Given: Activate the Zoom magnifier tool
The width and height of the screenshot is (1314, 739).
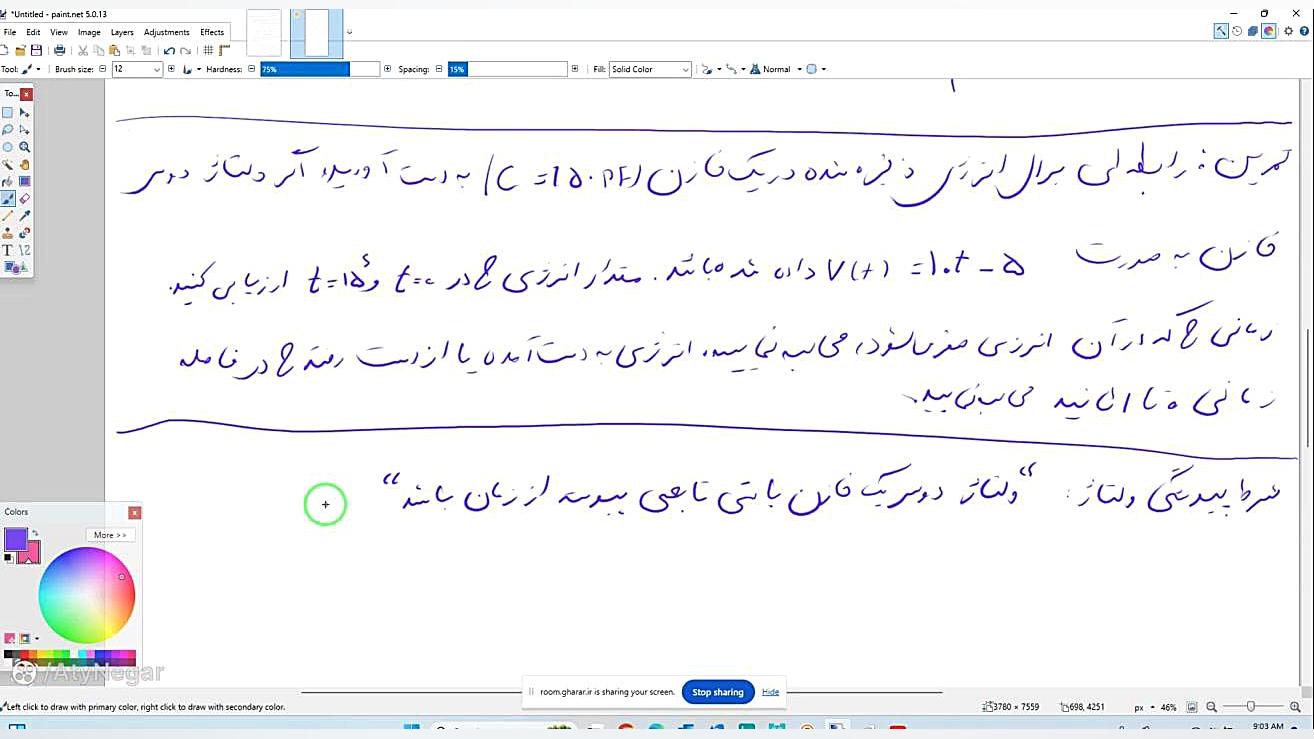Looking at the screenshot, I should (25, 147).
